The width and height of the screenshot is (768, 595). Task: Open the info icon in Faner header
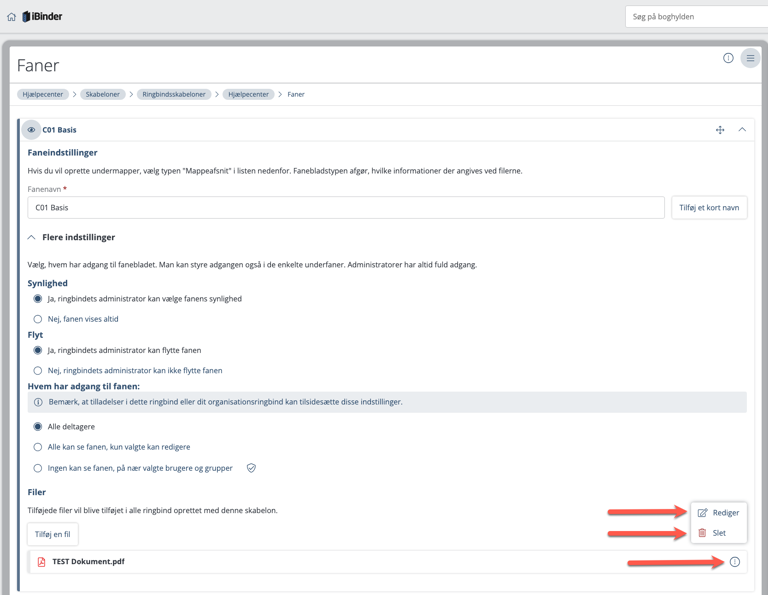(728, 58)
